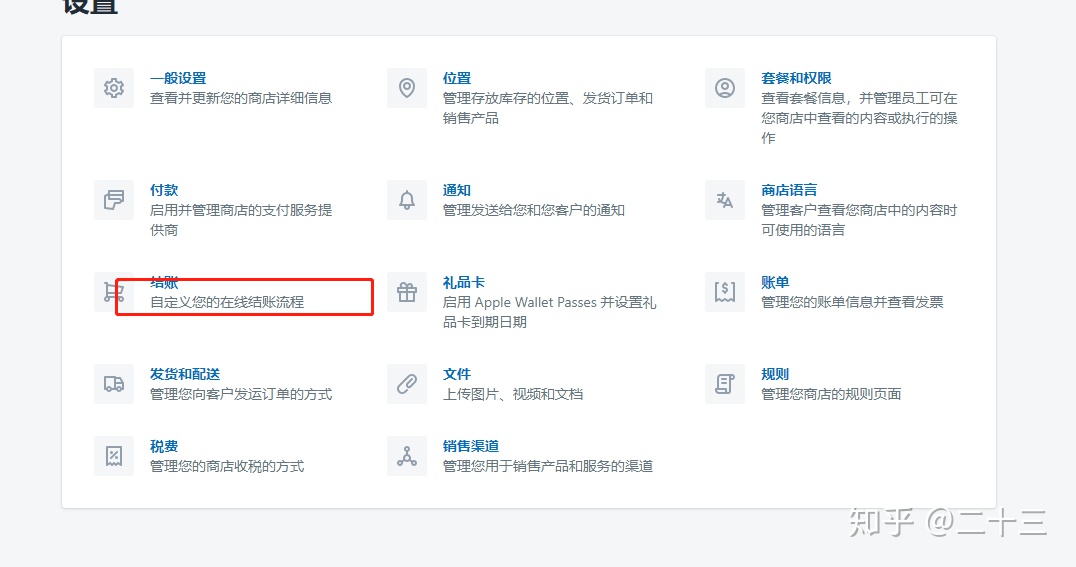Click the invoice dollar icon for 账单

coord(725,292)
